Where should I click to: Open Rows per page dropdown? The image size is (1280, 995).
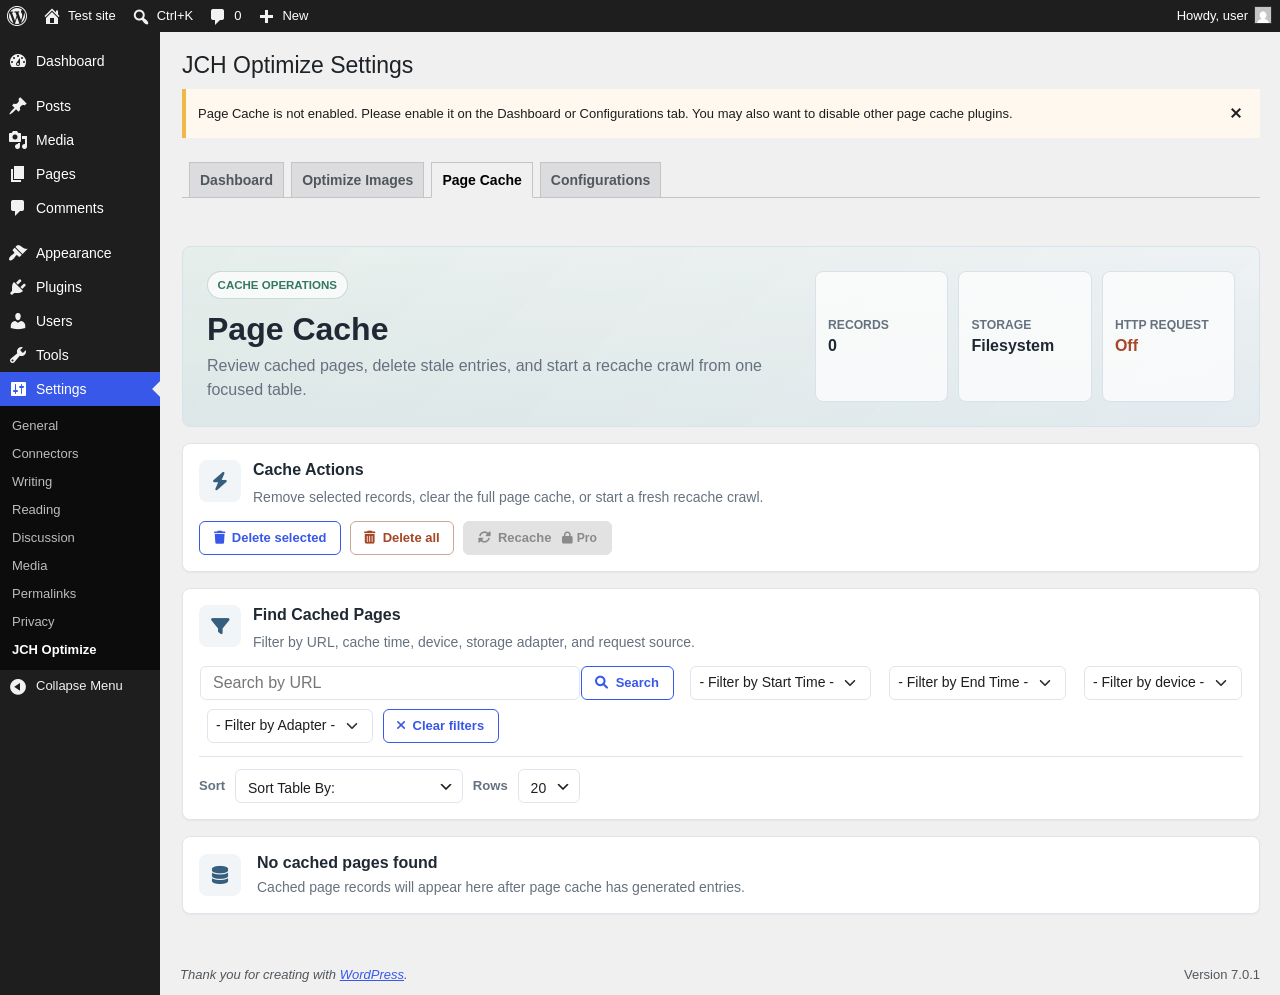(549, 787)
